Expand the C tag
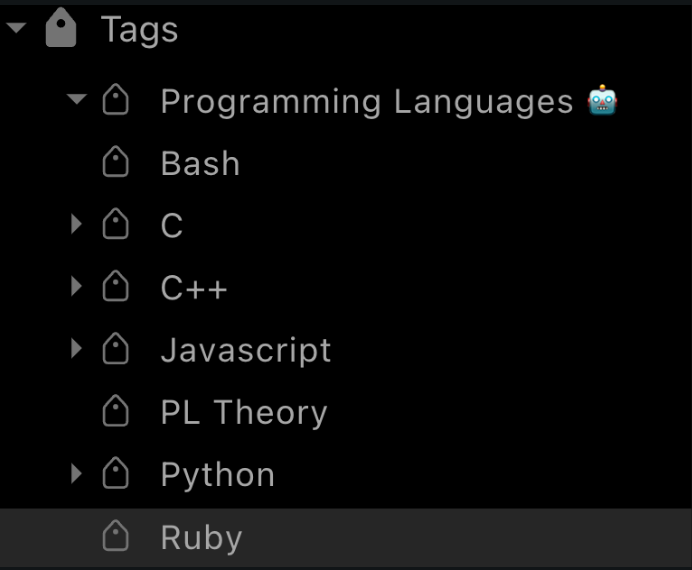692x570 pixels. 77,225
